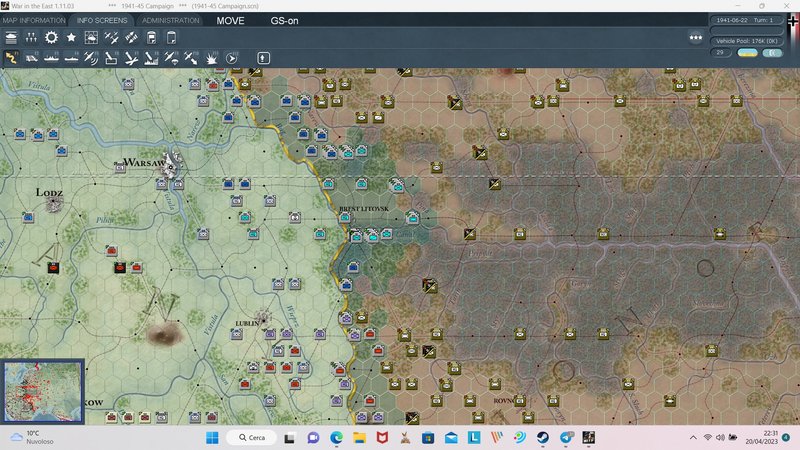Expand the system tray hidden icons chevron
Screen dimensions: 800x450
point(693,438)
